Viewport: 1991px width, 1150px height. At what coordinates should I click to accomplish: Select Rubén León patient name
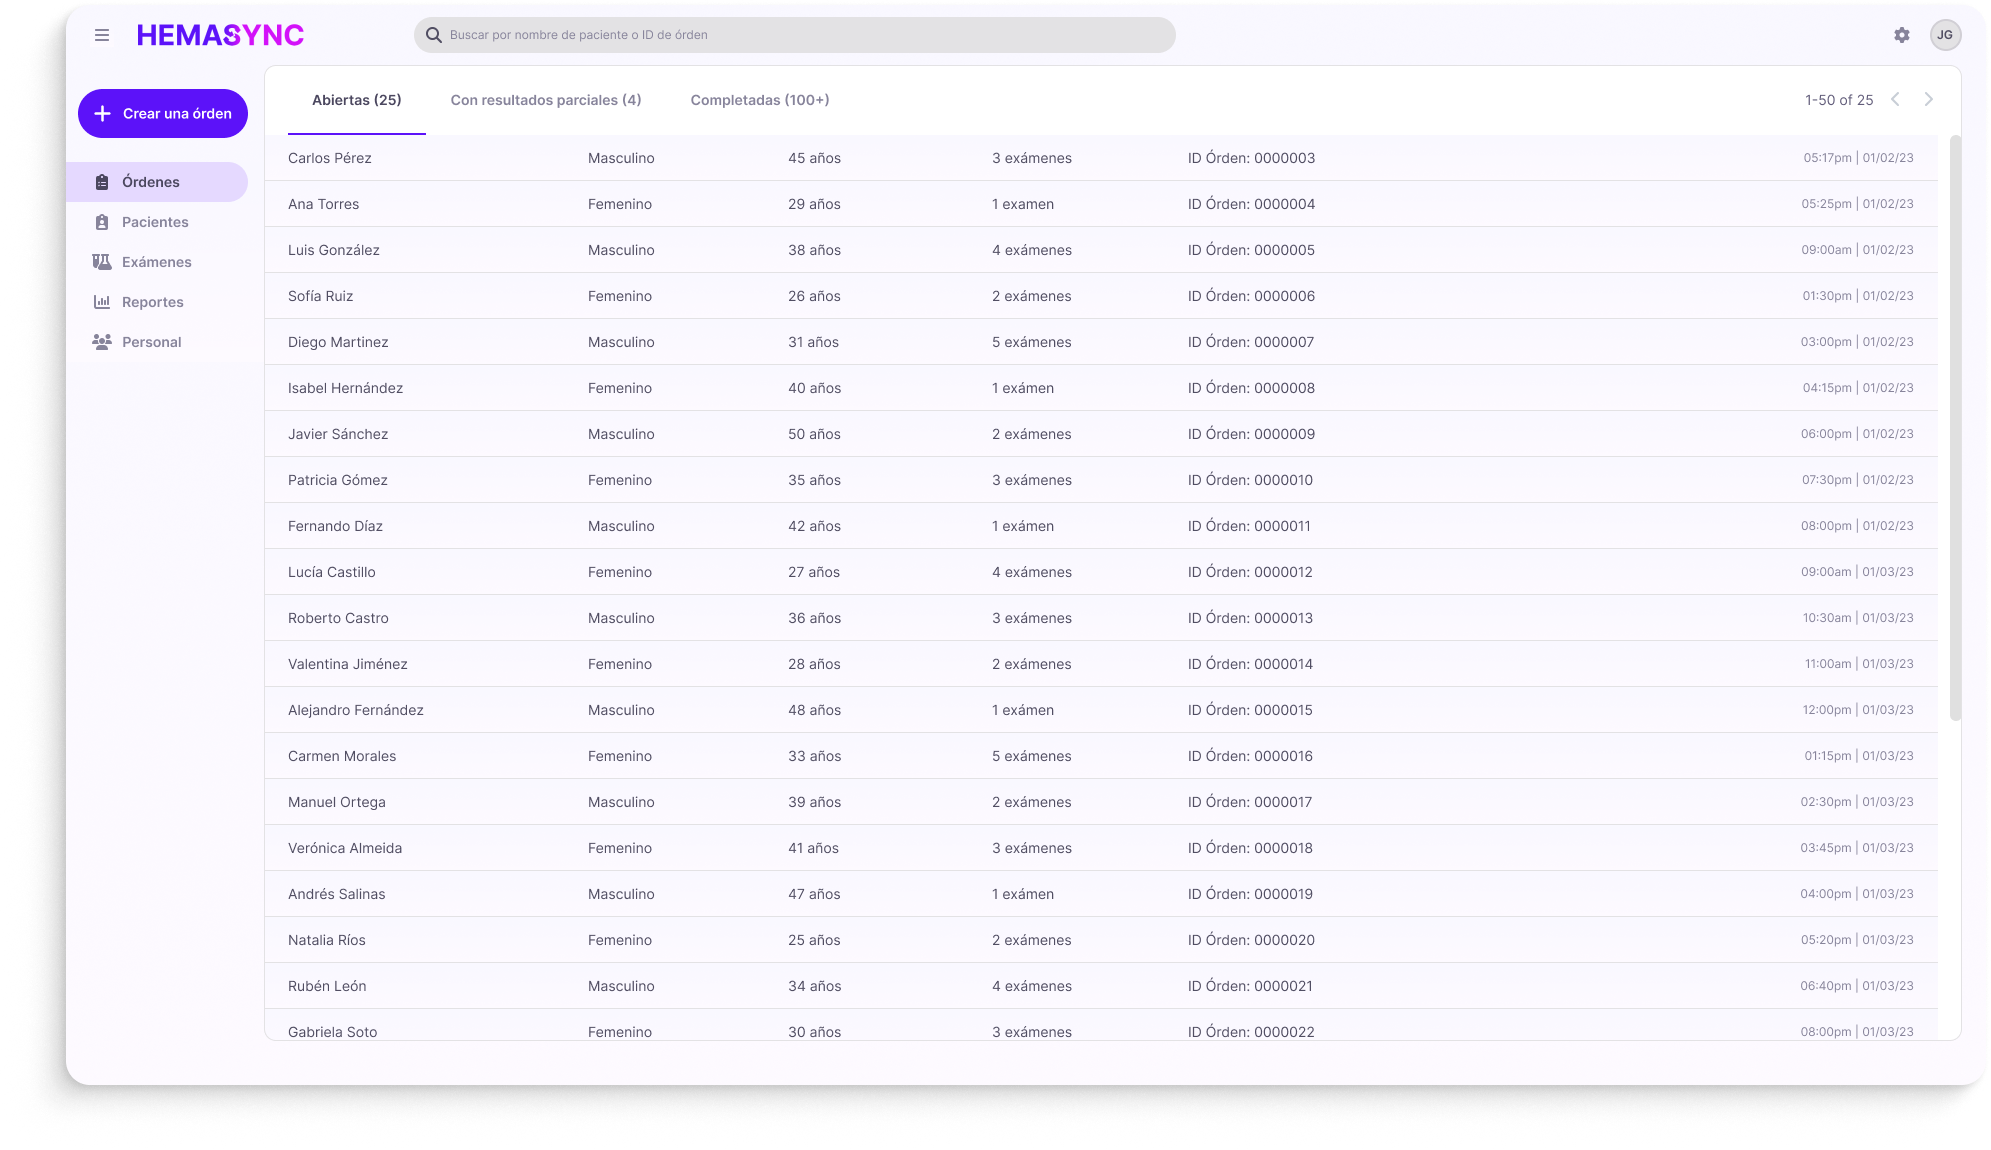coord(327,986)
